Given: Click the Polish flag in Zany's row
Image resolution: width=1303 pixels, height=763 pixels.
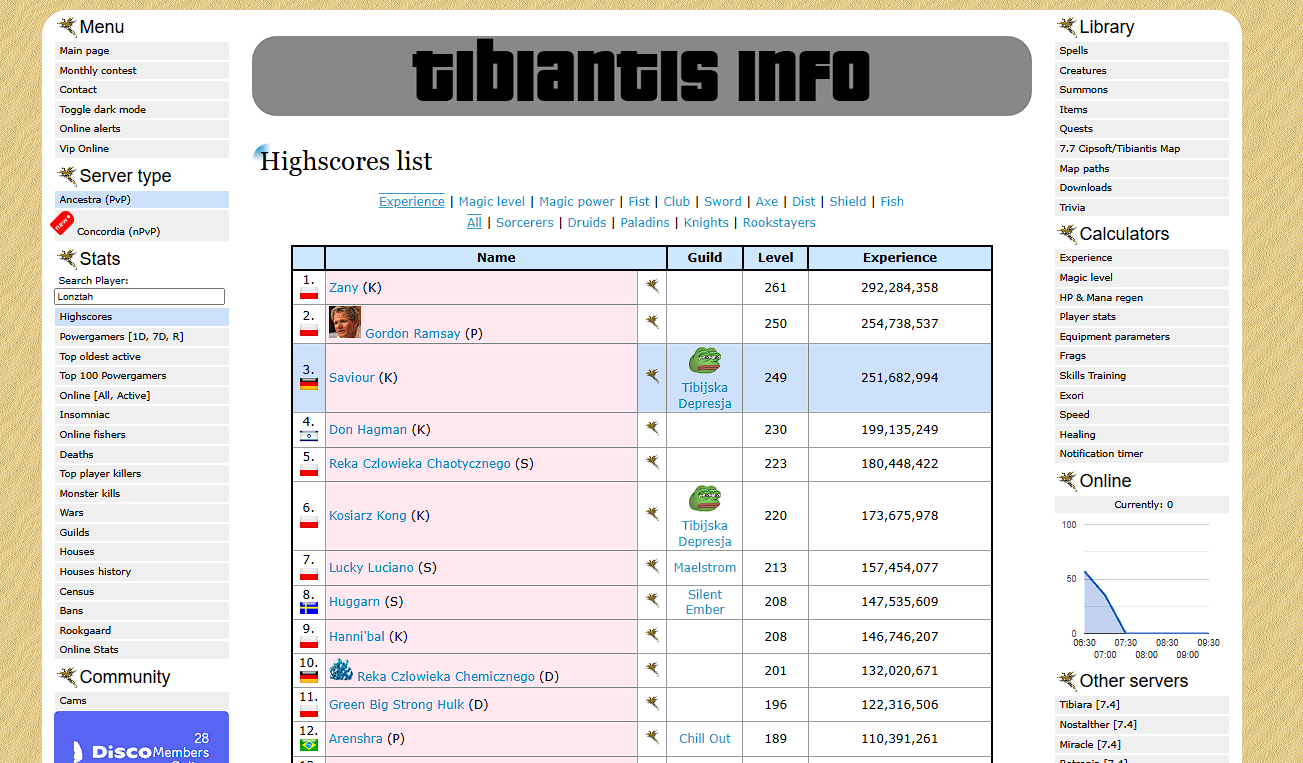Looking at the screenshot, I should click(x=309, y=294).
